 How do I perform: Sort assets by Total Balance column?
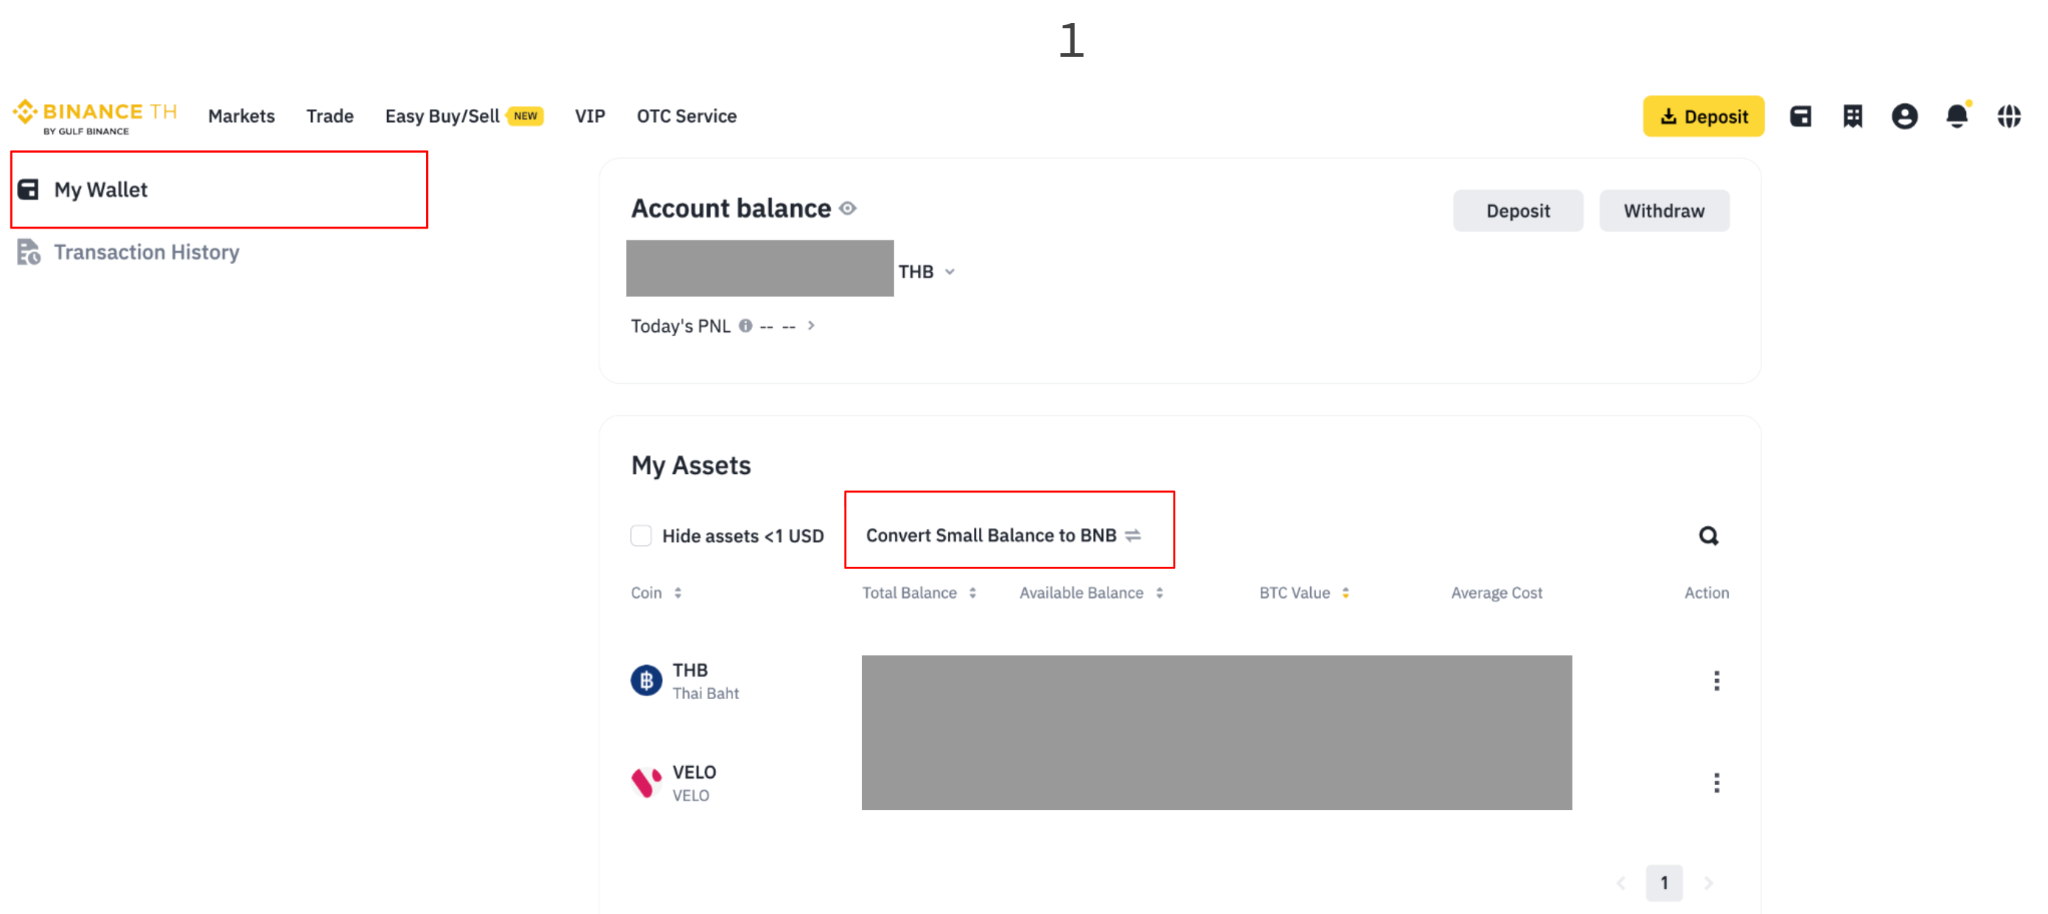click(919, 593)
